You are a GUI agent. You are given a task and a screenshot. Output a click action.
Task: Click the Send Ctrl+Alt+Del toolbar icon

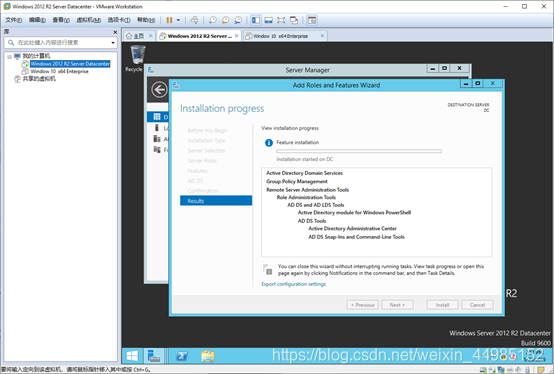(195, 20)
